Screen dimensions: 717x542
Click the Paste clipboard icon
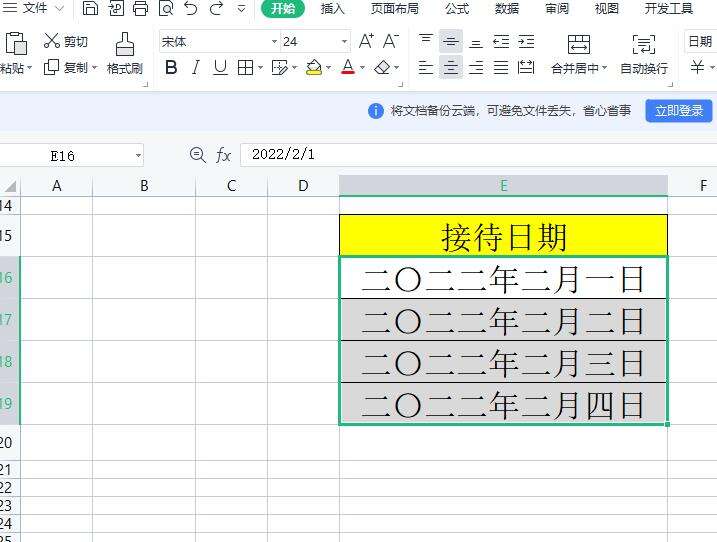[x=16, y=43]
